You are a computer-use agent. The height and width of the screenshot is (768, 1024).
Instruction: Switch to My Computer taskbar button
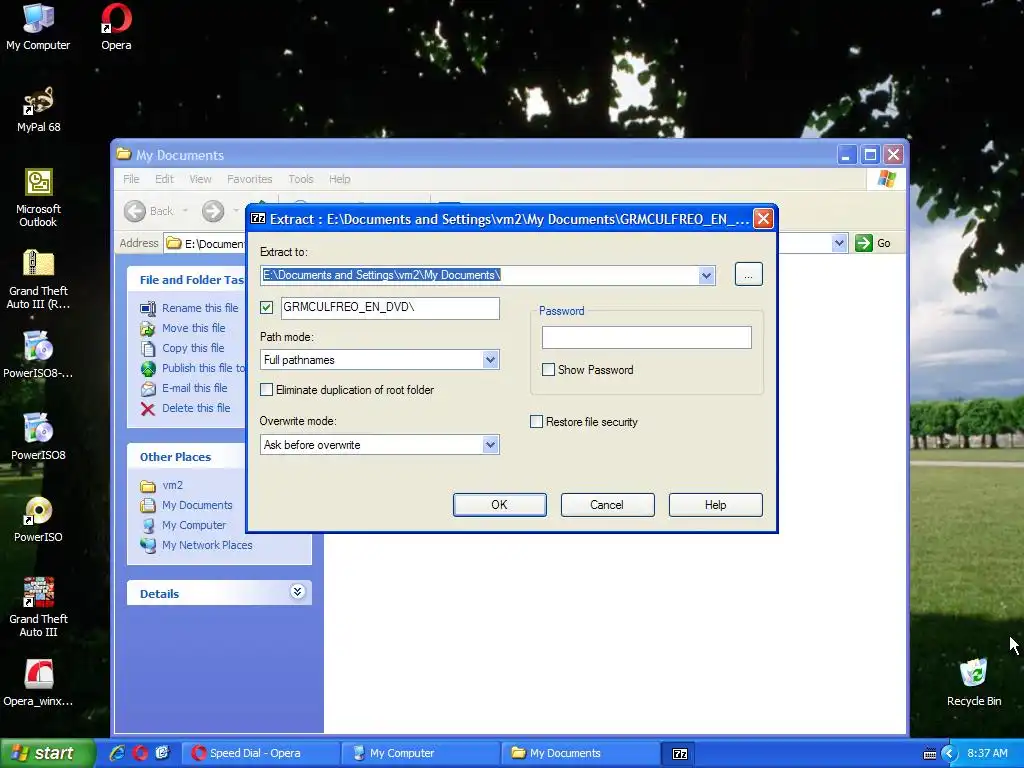tap(420, 754)
